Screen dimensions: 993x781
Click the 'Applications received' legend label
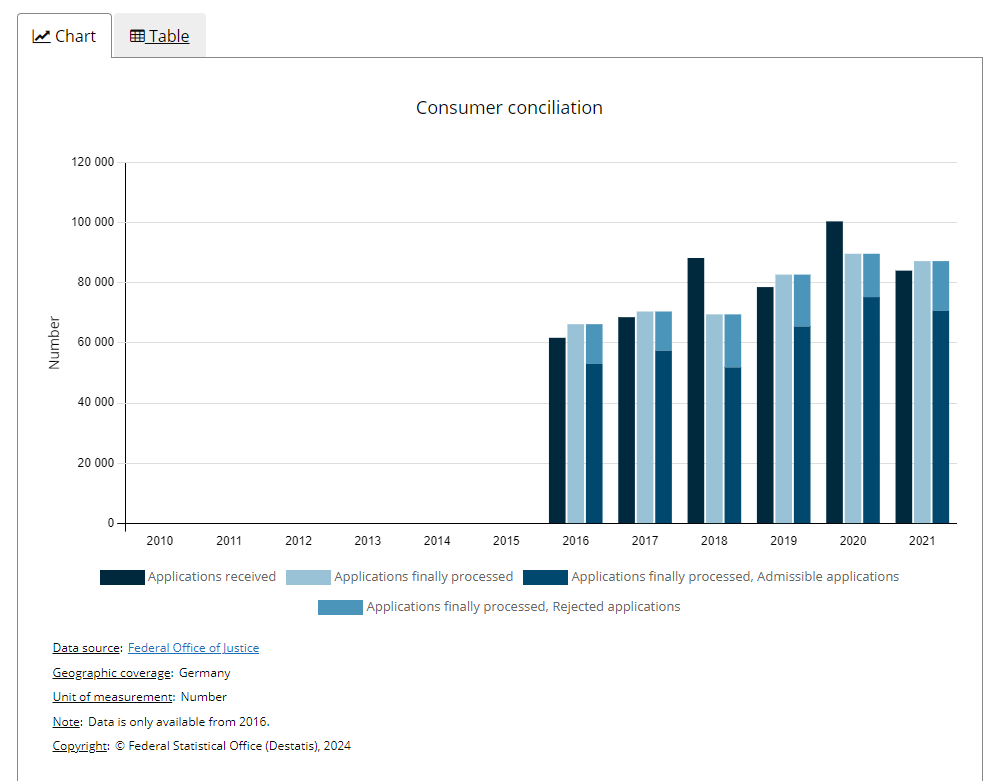coord(212,576)
